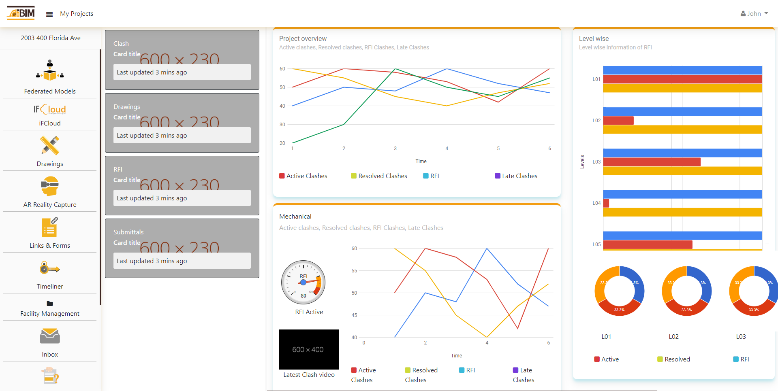Toggle Active Clashes legend in Project overview
Image resolution: width=778 pixels, height=391 pixels.
[303, 176]
